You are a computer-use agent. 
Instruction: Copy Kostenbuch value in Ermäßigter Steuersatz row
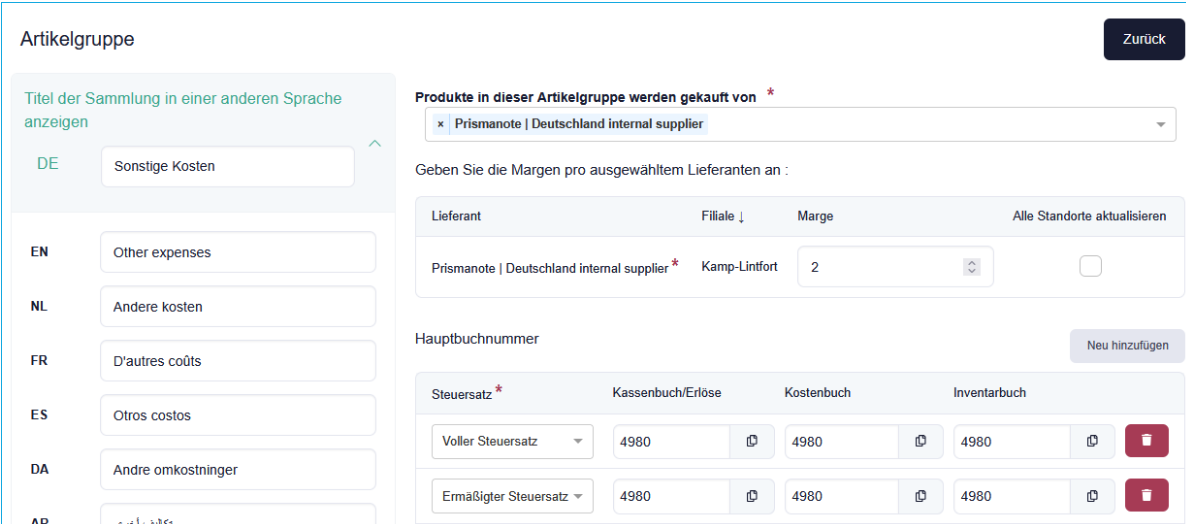[x=921, y=496]
